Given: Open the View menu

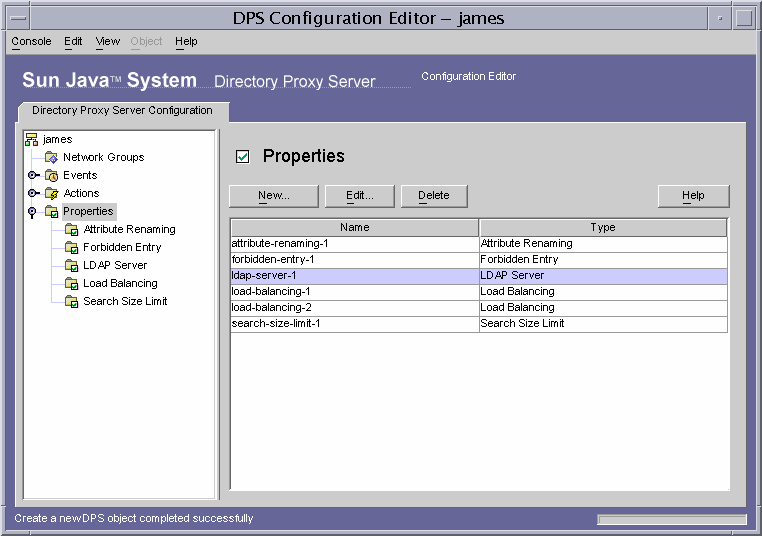Looking at the screenshot, I should point(107,41).
